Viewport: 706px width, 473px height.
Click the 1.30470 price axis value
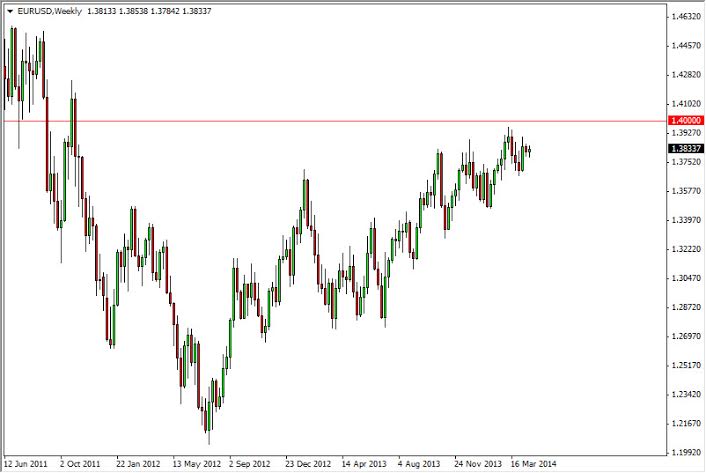pos(686,278)
